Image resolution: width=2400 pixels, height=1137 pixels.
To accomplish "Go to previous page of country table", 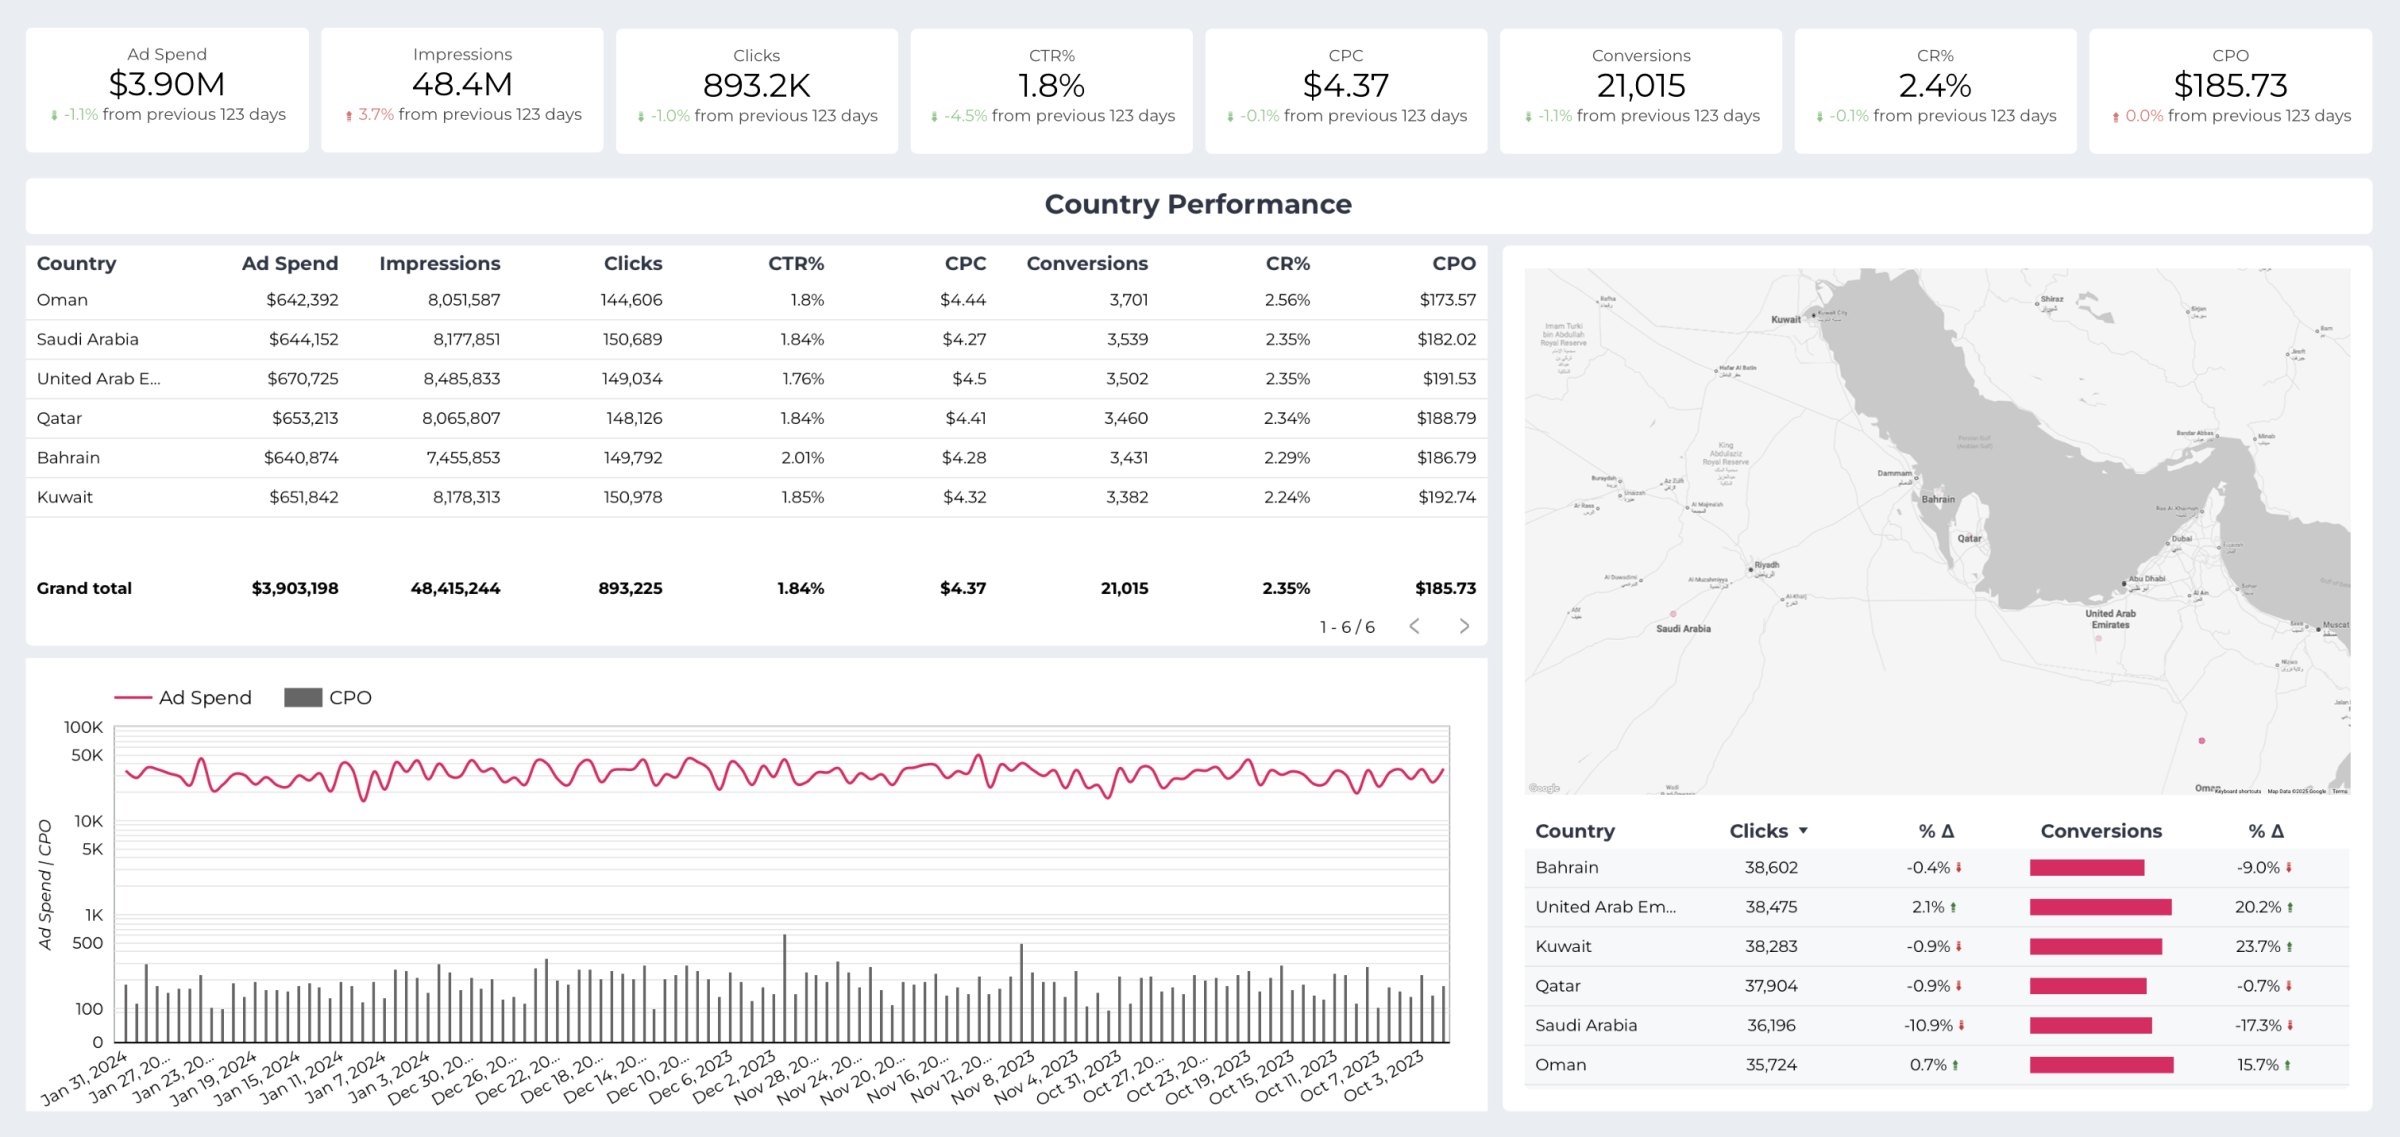I will [1414, 626].
